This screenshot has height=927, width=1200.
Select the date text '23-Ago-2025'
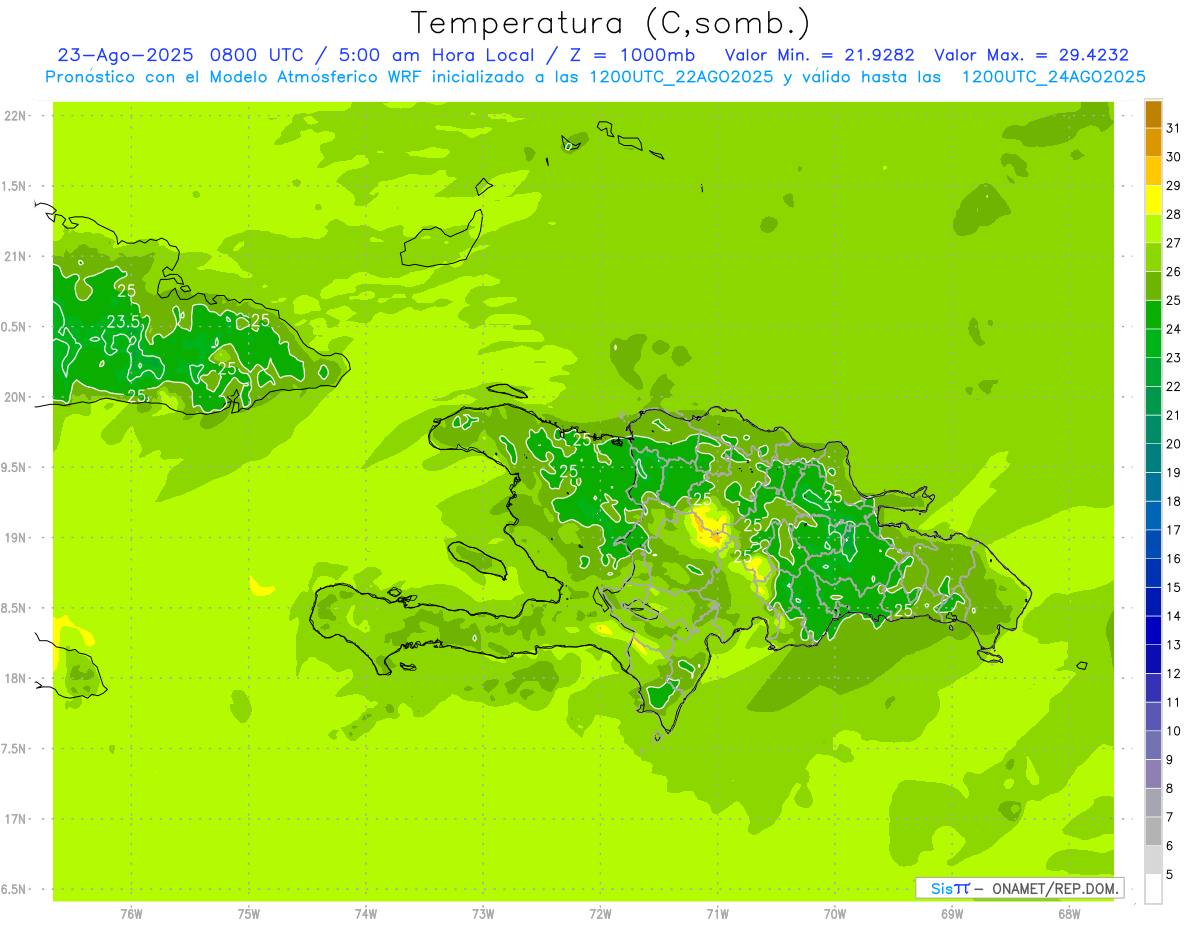tap(126, 55)
